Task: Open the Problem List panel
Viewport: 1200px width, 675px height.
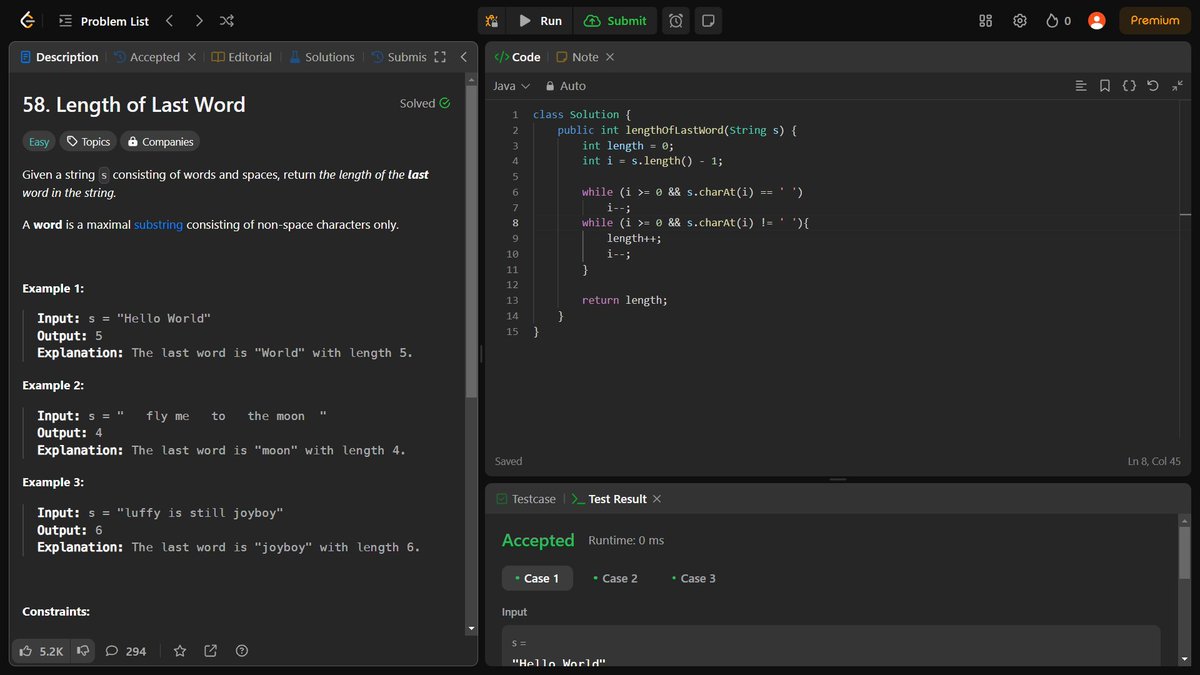Action: point(103,20)
